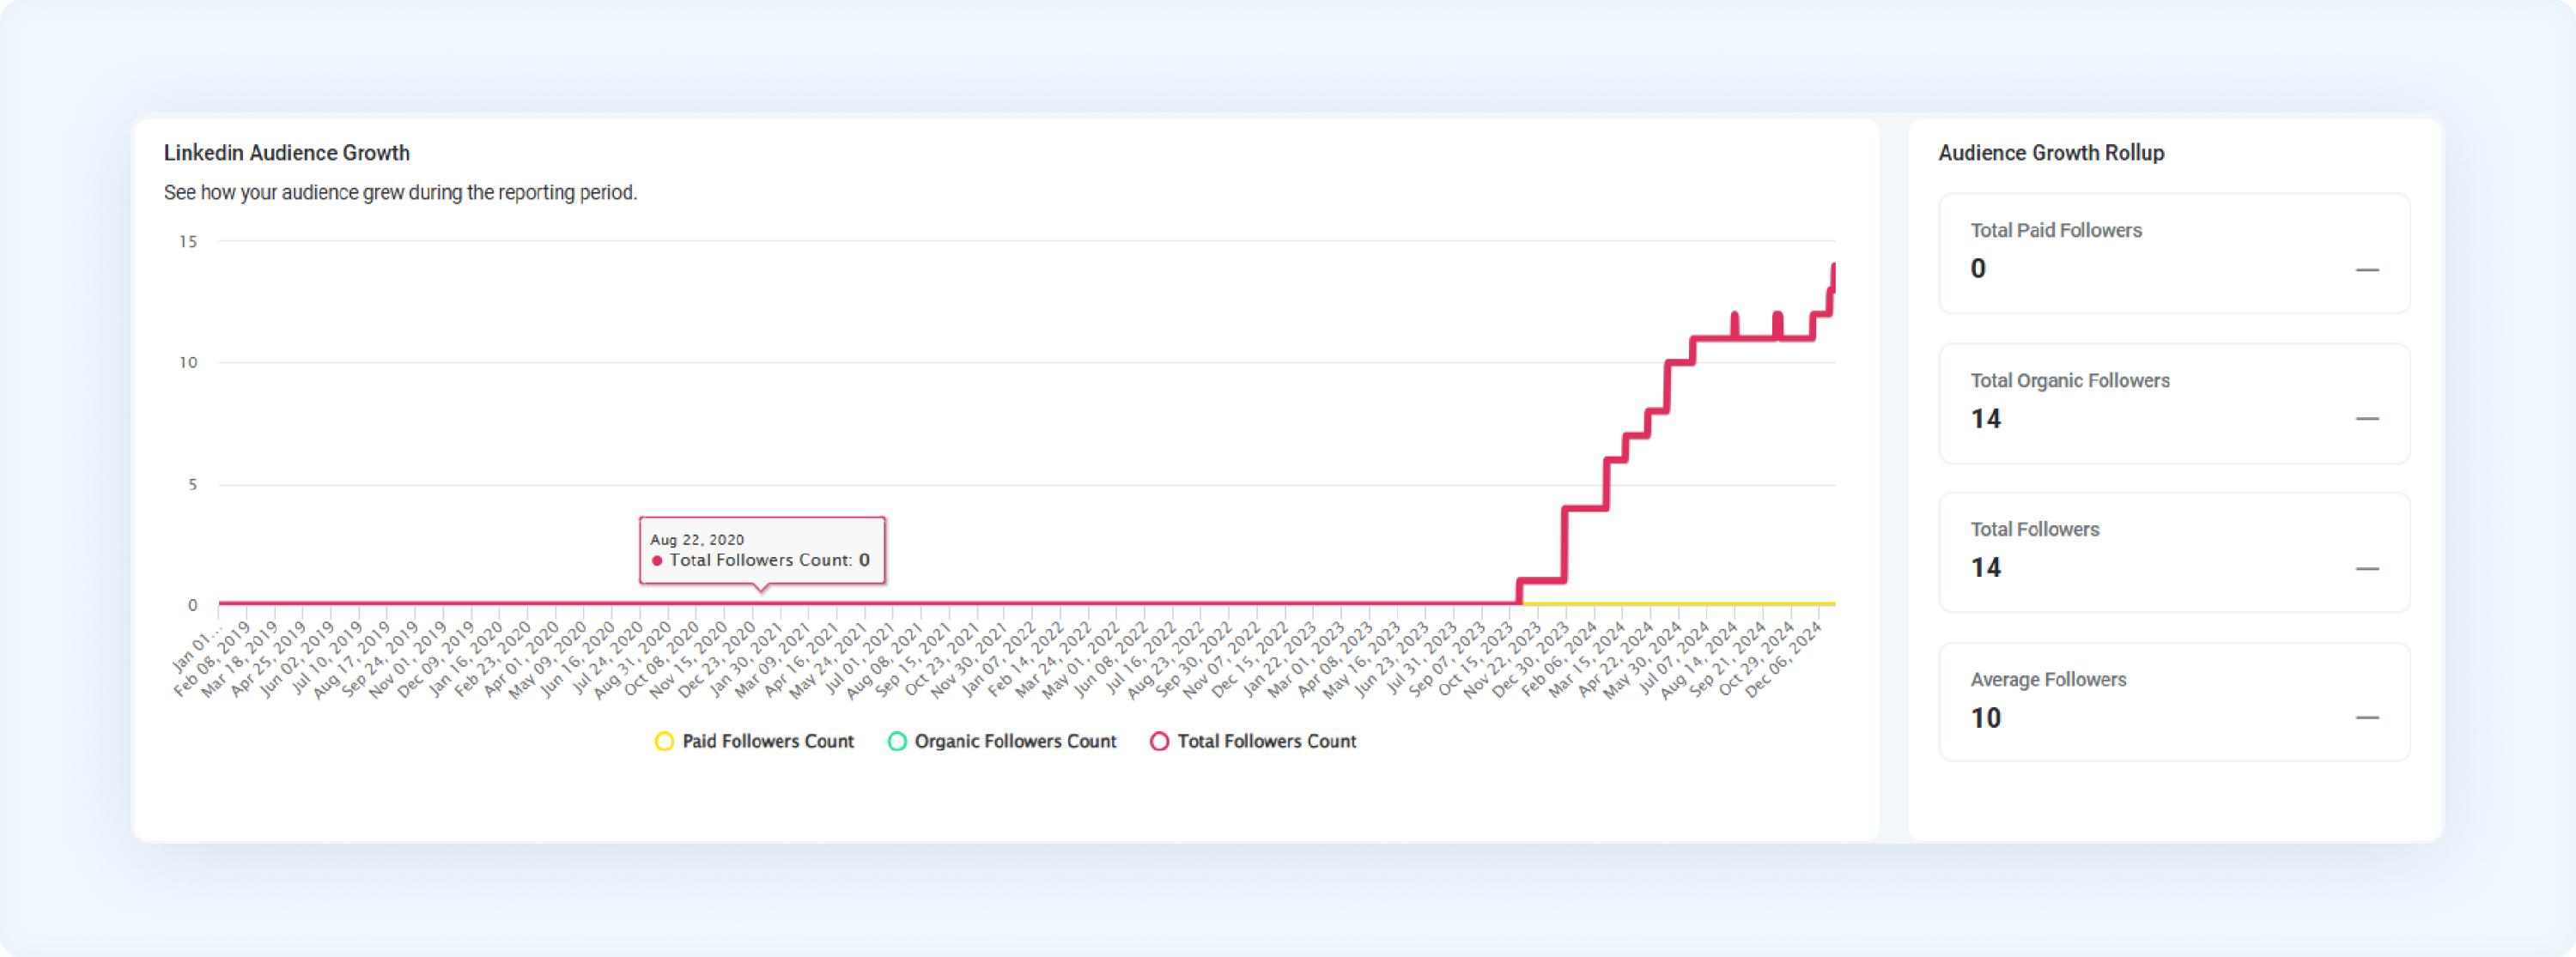Click the red dot in the chart tooltip
The image size is (2576, 957).
click(x=657, y=561)
